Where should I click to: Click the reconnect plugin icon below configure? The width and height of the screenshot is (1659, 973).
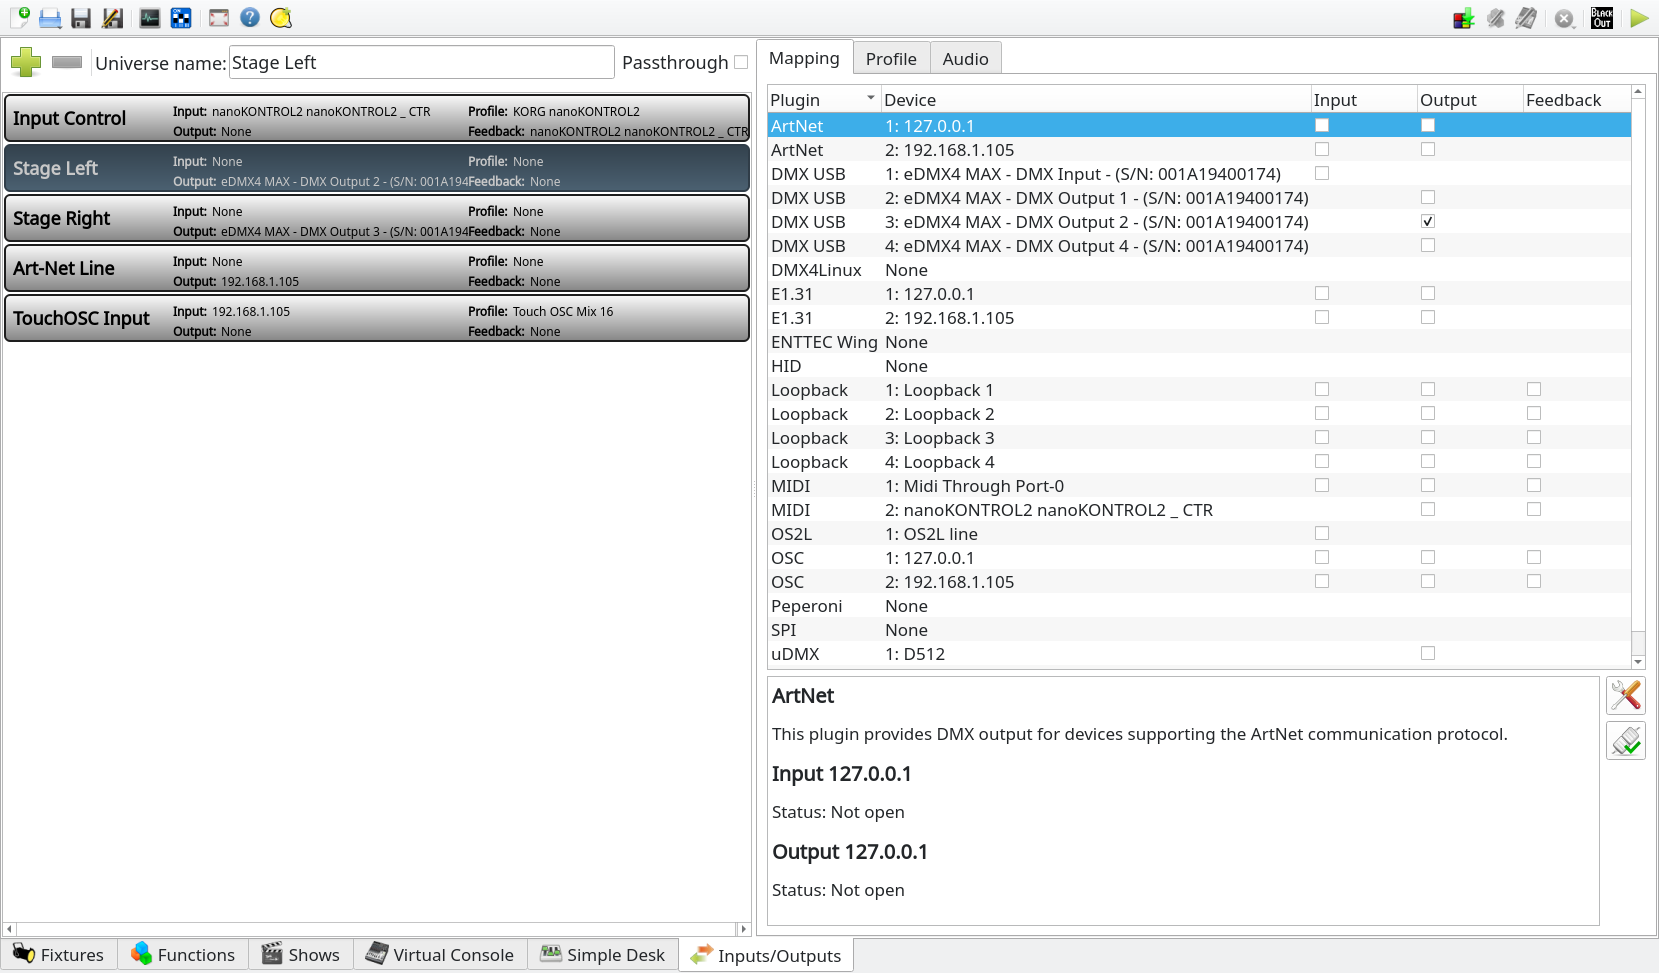click(x=1626, y=741)
